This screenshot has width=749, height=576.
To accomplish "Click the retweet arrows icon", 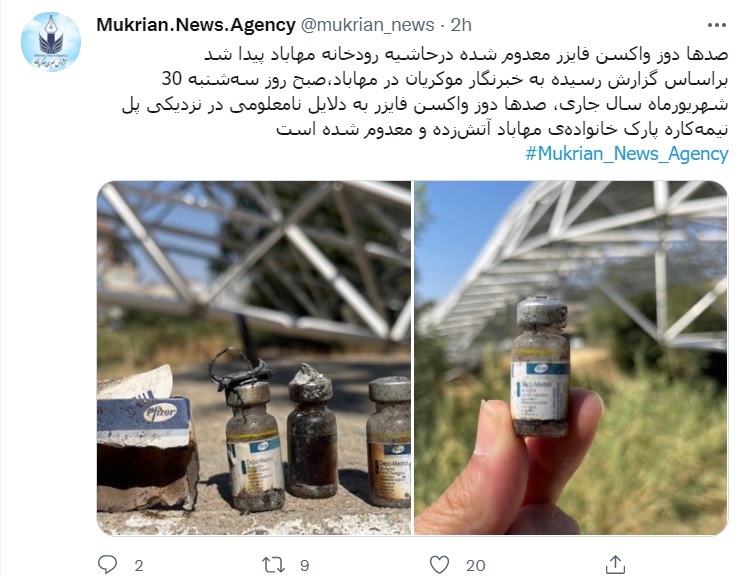I will point(274,565).
